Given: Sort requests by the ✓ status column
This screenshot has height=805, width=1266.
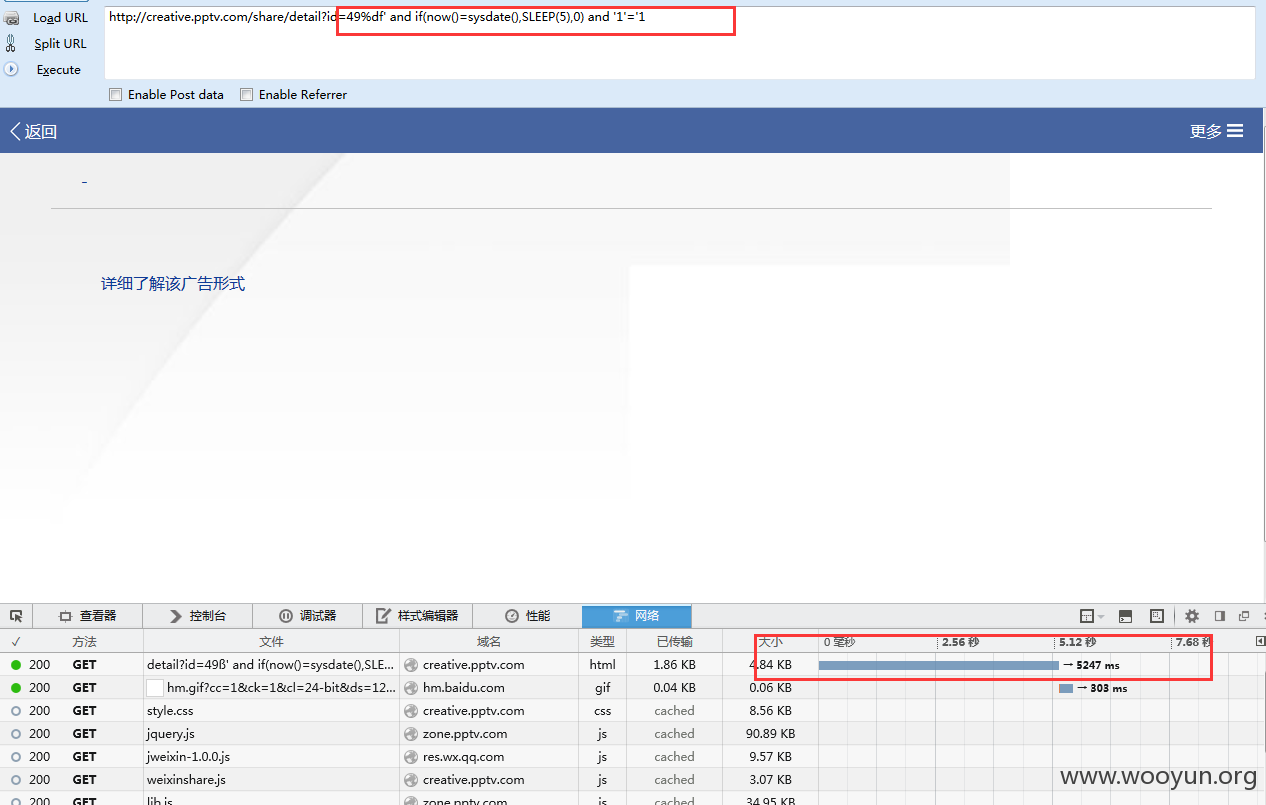Looking at the screenshot, I should pyautogui.click(x=16, y=642).
